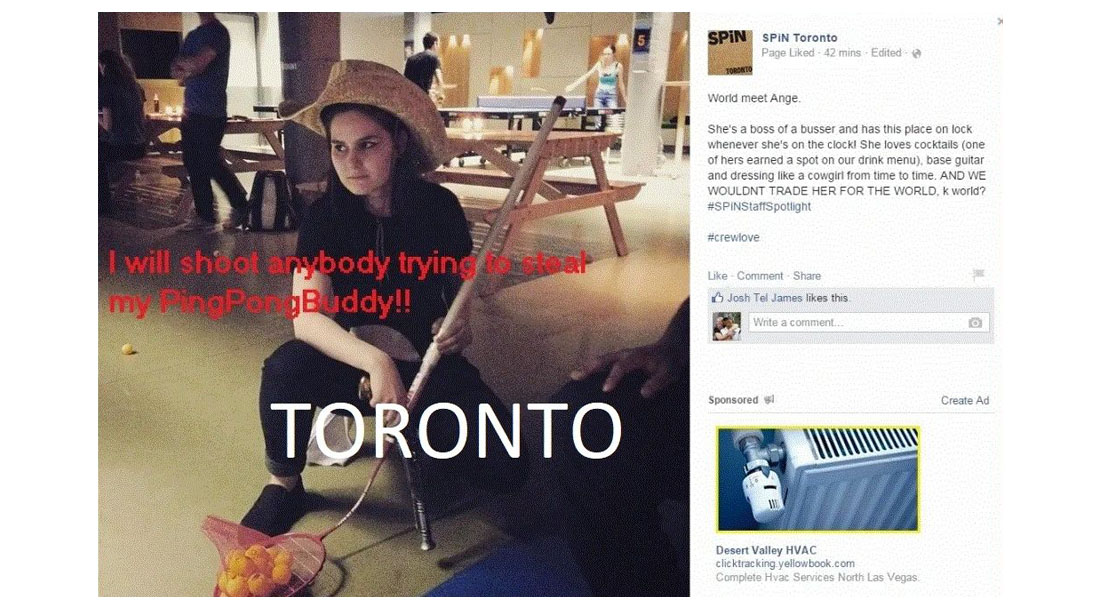Share the post
Image resolution: width=1100 pixels, height=600 pixels.
807,276
